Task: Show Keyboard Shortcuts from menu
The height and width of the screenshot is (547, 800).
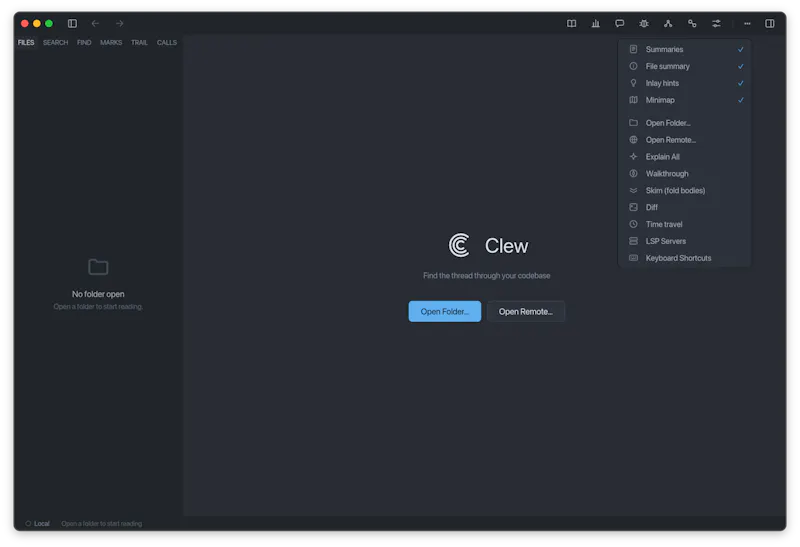Action: point(685,258)
